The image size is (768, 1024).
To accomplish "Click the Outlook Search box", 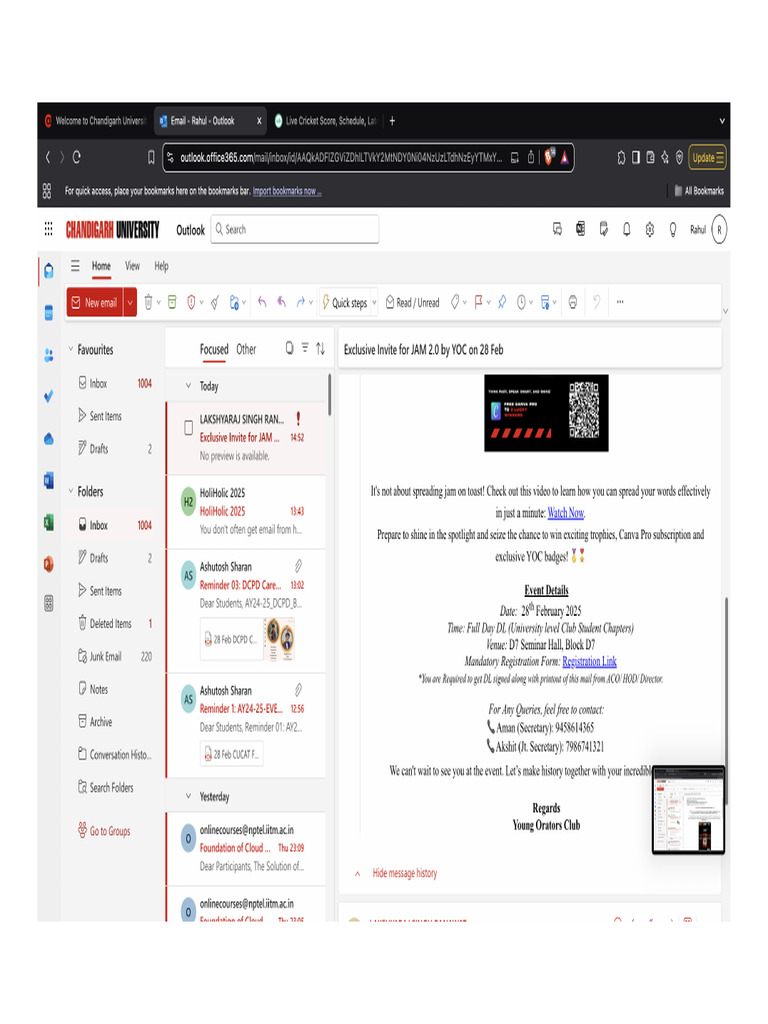I will pos(295,229).
